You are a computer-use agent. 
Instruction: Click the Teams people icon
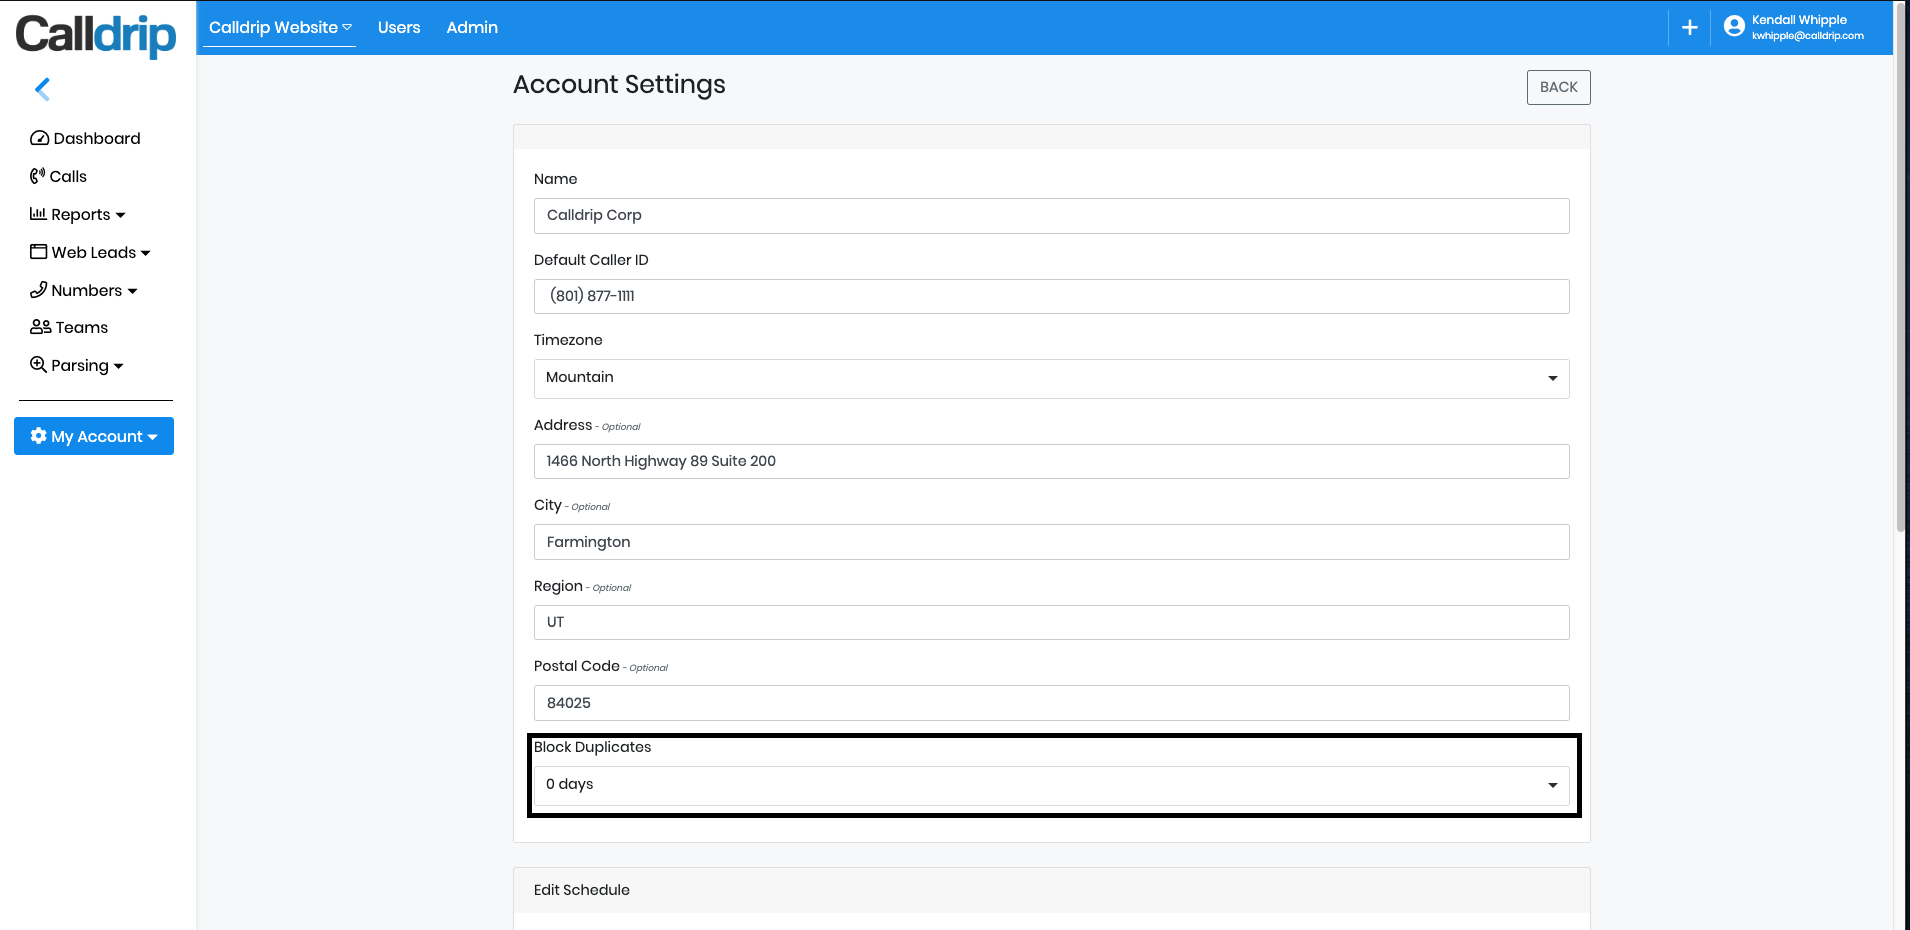click(x=40, y=327)
